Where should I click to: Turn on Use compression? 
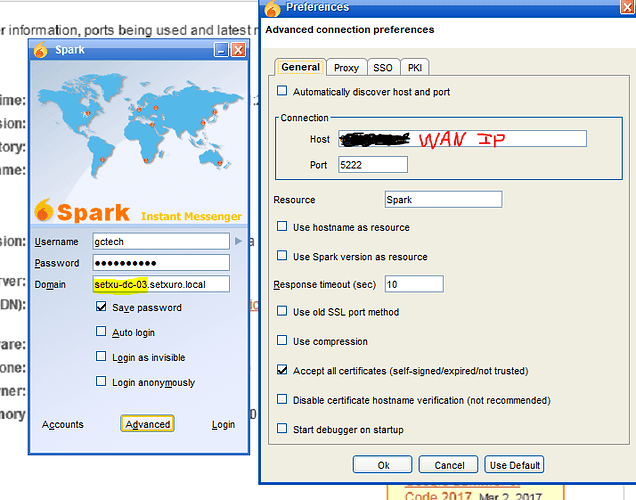pos(282,340)
